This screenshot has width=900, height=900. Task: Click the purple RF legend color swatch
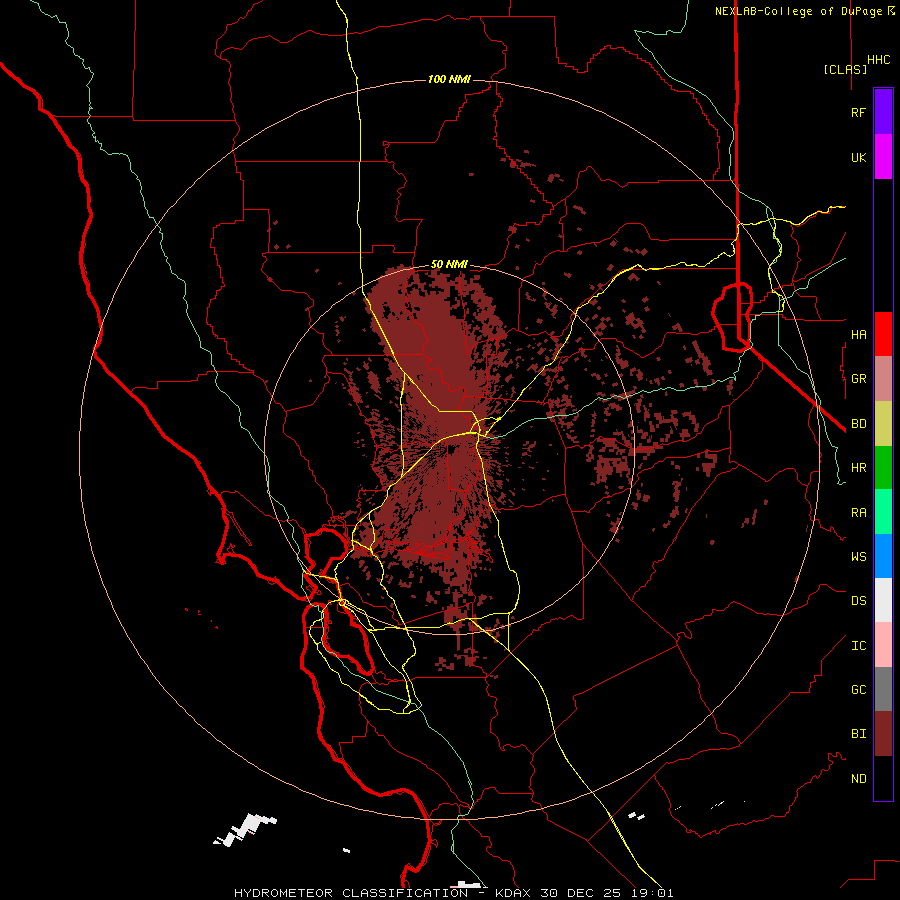pos(883,112)
